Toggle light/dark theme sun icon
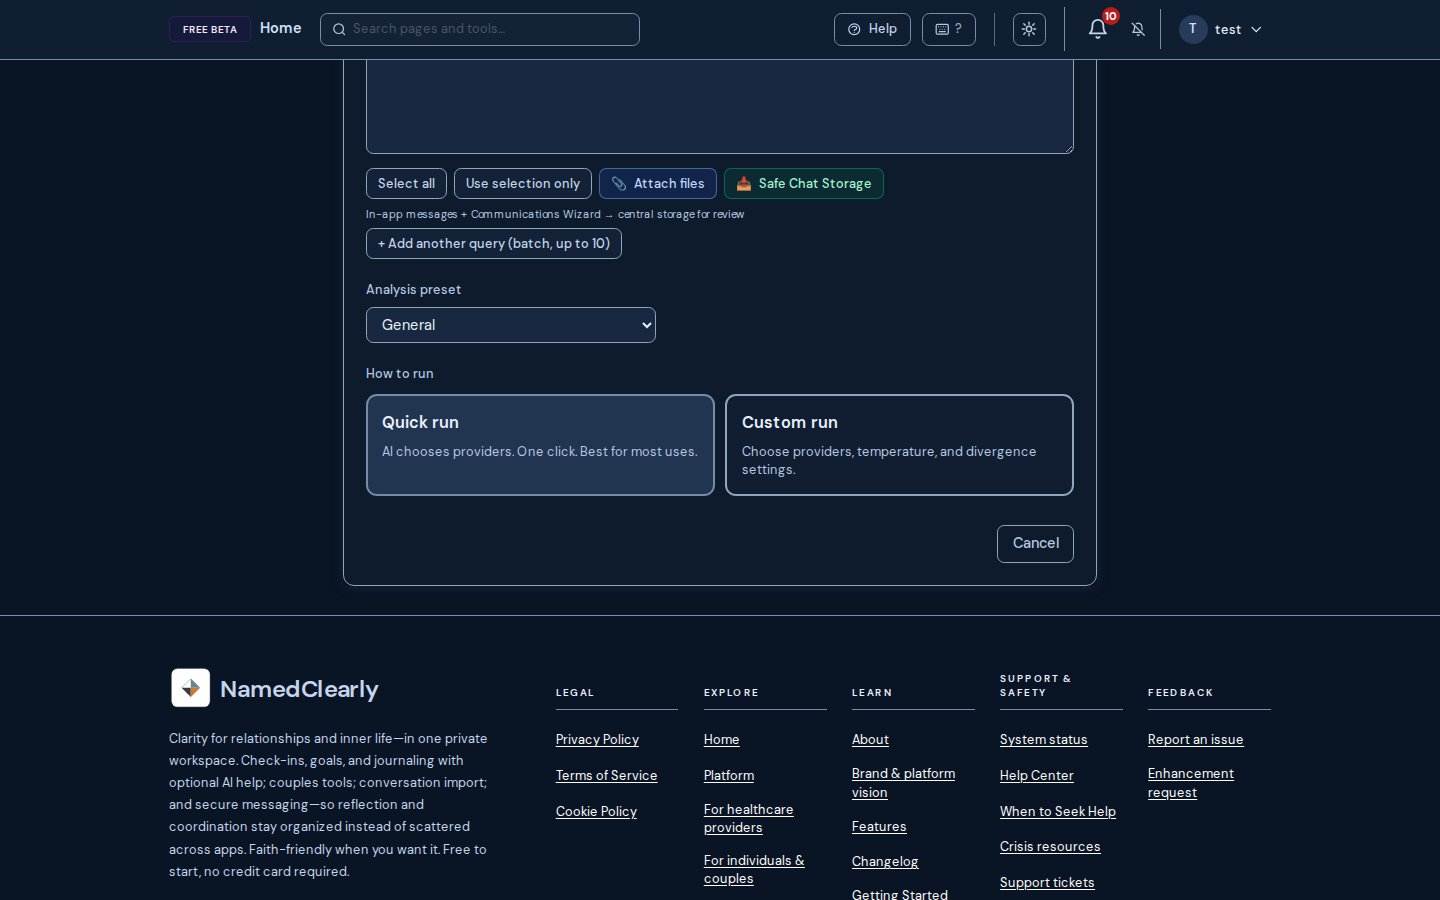Screen dimensions: 1440x900 click(1029, 30)
